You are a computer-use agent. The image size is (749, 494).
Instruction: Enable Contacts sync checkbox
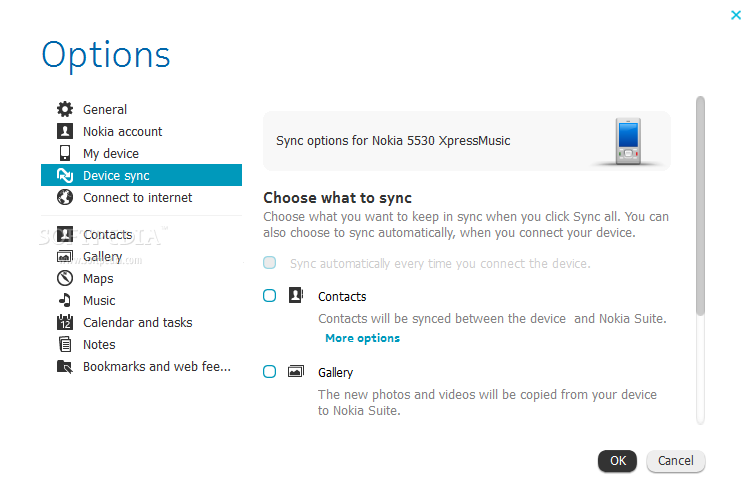pos(269,296)
